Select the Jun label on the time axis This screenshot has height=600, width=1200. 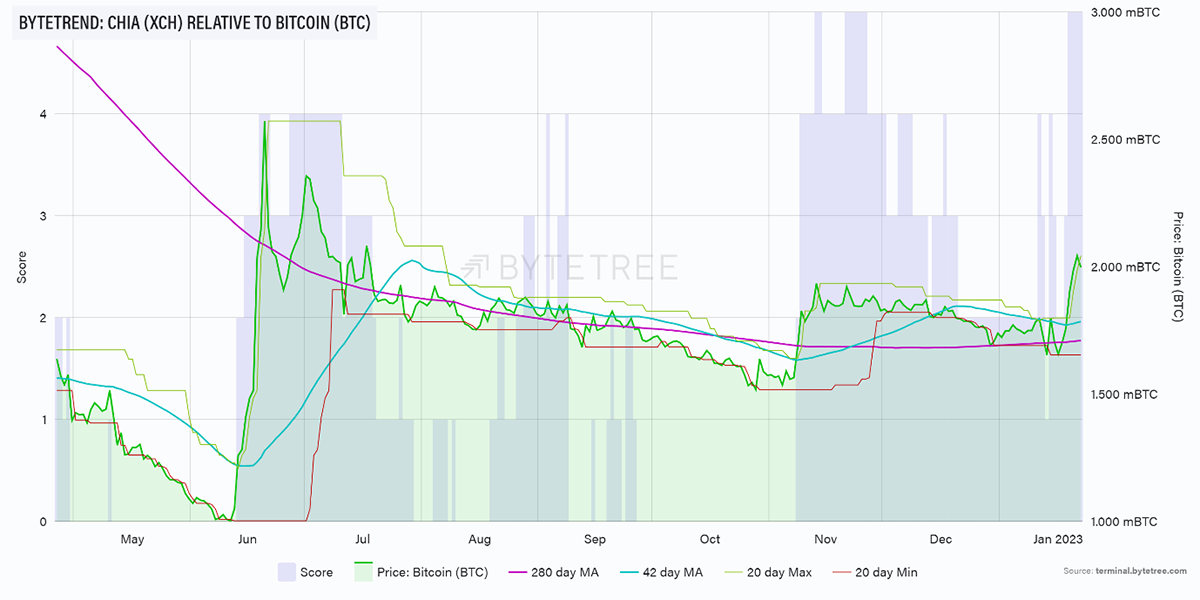coord(248,540)
